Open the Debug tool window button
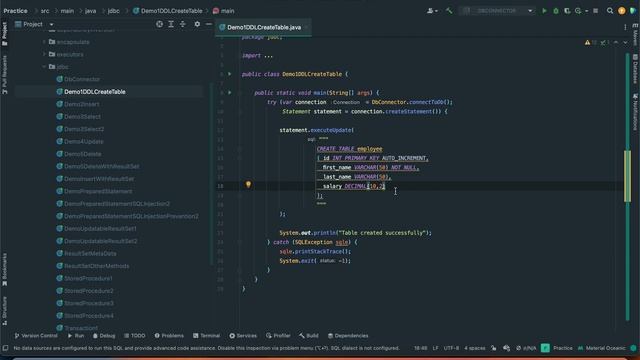The height and width of the screenshot is (360, 640). click(104, 336)
